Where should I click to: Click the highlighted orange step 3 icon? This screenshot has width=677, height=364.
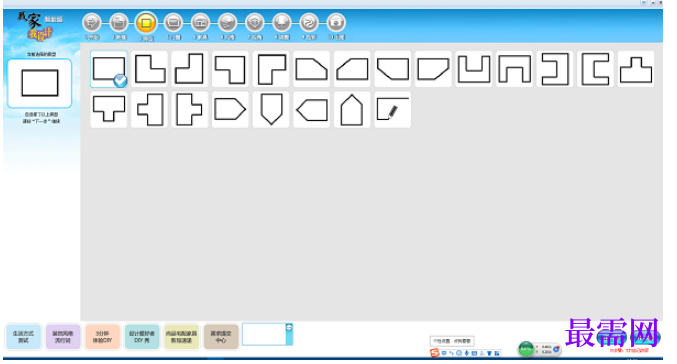[146, 22]
